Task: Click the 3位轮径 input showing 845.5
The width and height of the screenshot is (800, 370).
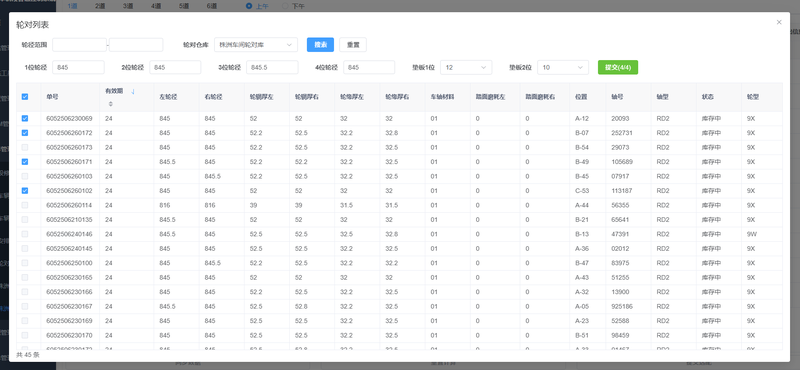Action: coord(272,67)
